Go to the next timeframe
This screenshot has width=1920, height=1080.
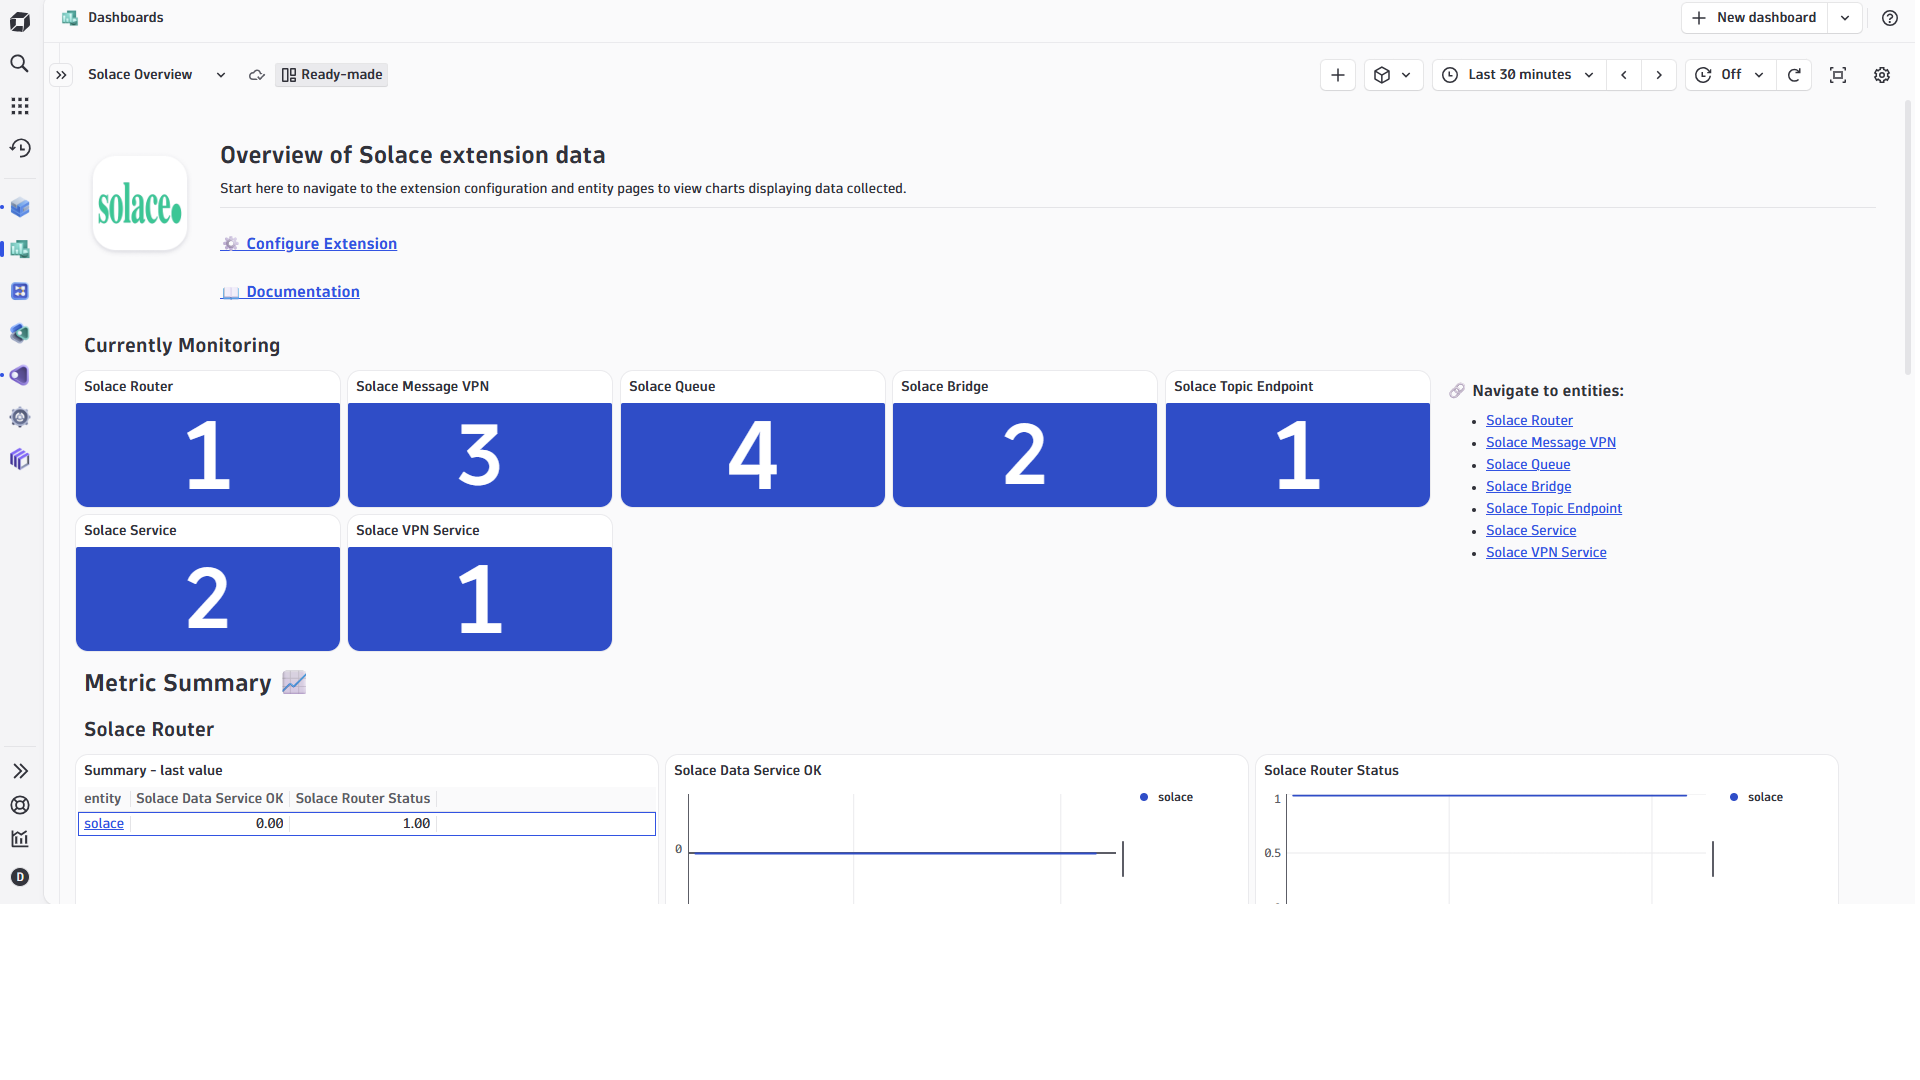(1659, 75)
